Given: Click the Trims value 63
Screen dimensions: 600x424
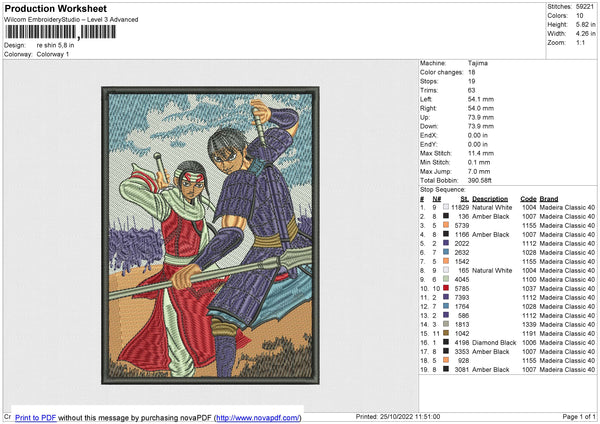Looking at the screenshot, I should 471,90.
